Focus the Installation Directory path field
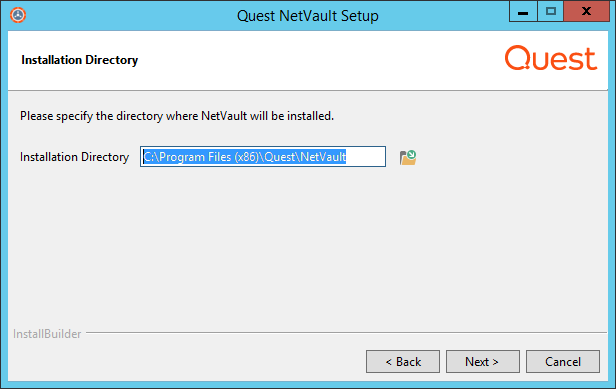The height and width of the screenshot is (389, 616). coord(263,157)
